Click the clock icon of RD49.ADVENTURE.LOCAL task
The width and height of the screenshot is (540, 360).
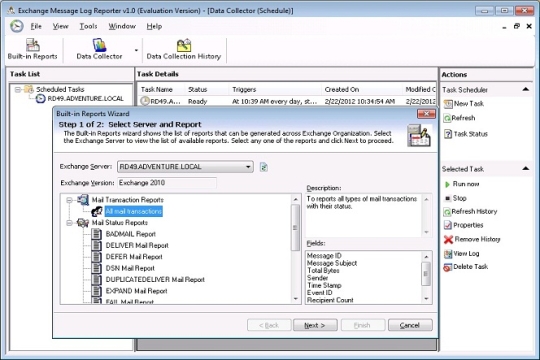coord(41,99)
